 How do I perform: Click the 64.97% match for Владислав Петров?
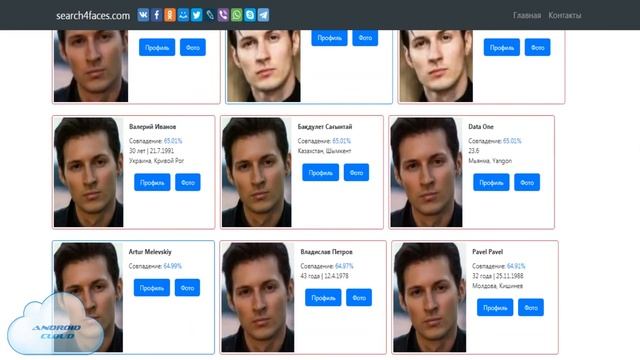[344, 266]
